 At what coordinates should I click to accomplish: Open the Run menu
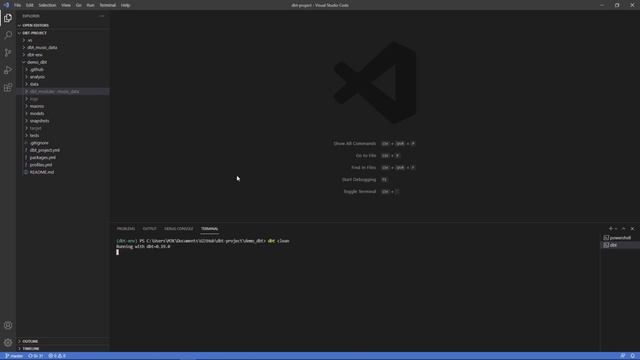point(91,5)
